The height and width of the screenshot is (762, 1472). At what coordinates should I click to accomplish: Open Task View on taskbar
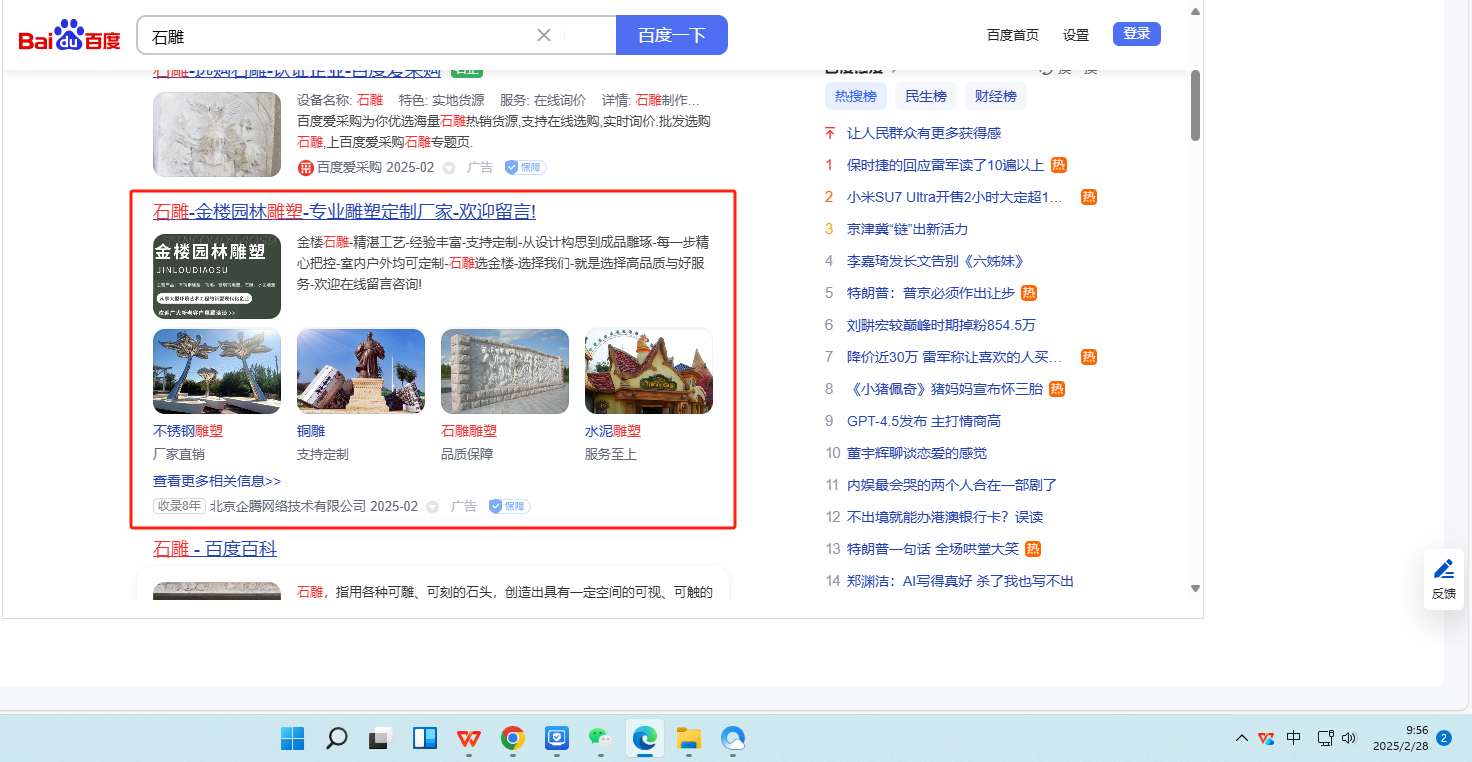pyautogui.click(x=380, y=739)
